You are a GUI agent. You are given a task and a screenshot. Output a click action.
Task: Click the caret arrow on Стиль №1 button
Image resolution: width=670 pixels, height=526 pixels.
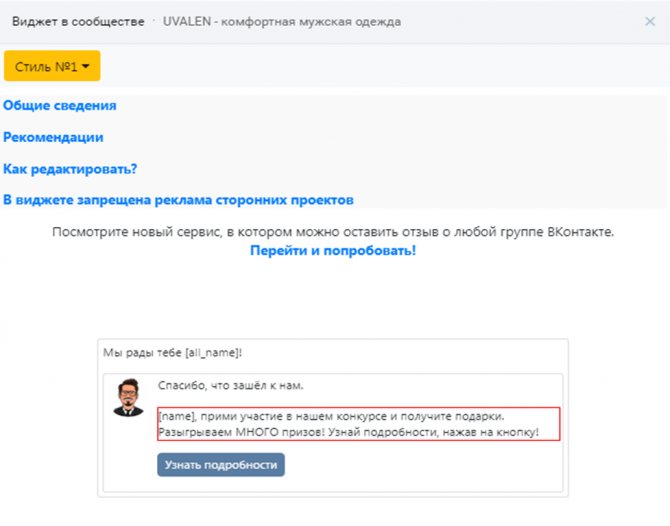(x=85, y=66)
